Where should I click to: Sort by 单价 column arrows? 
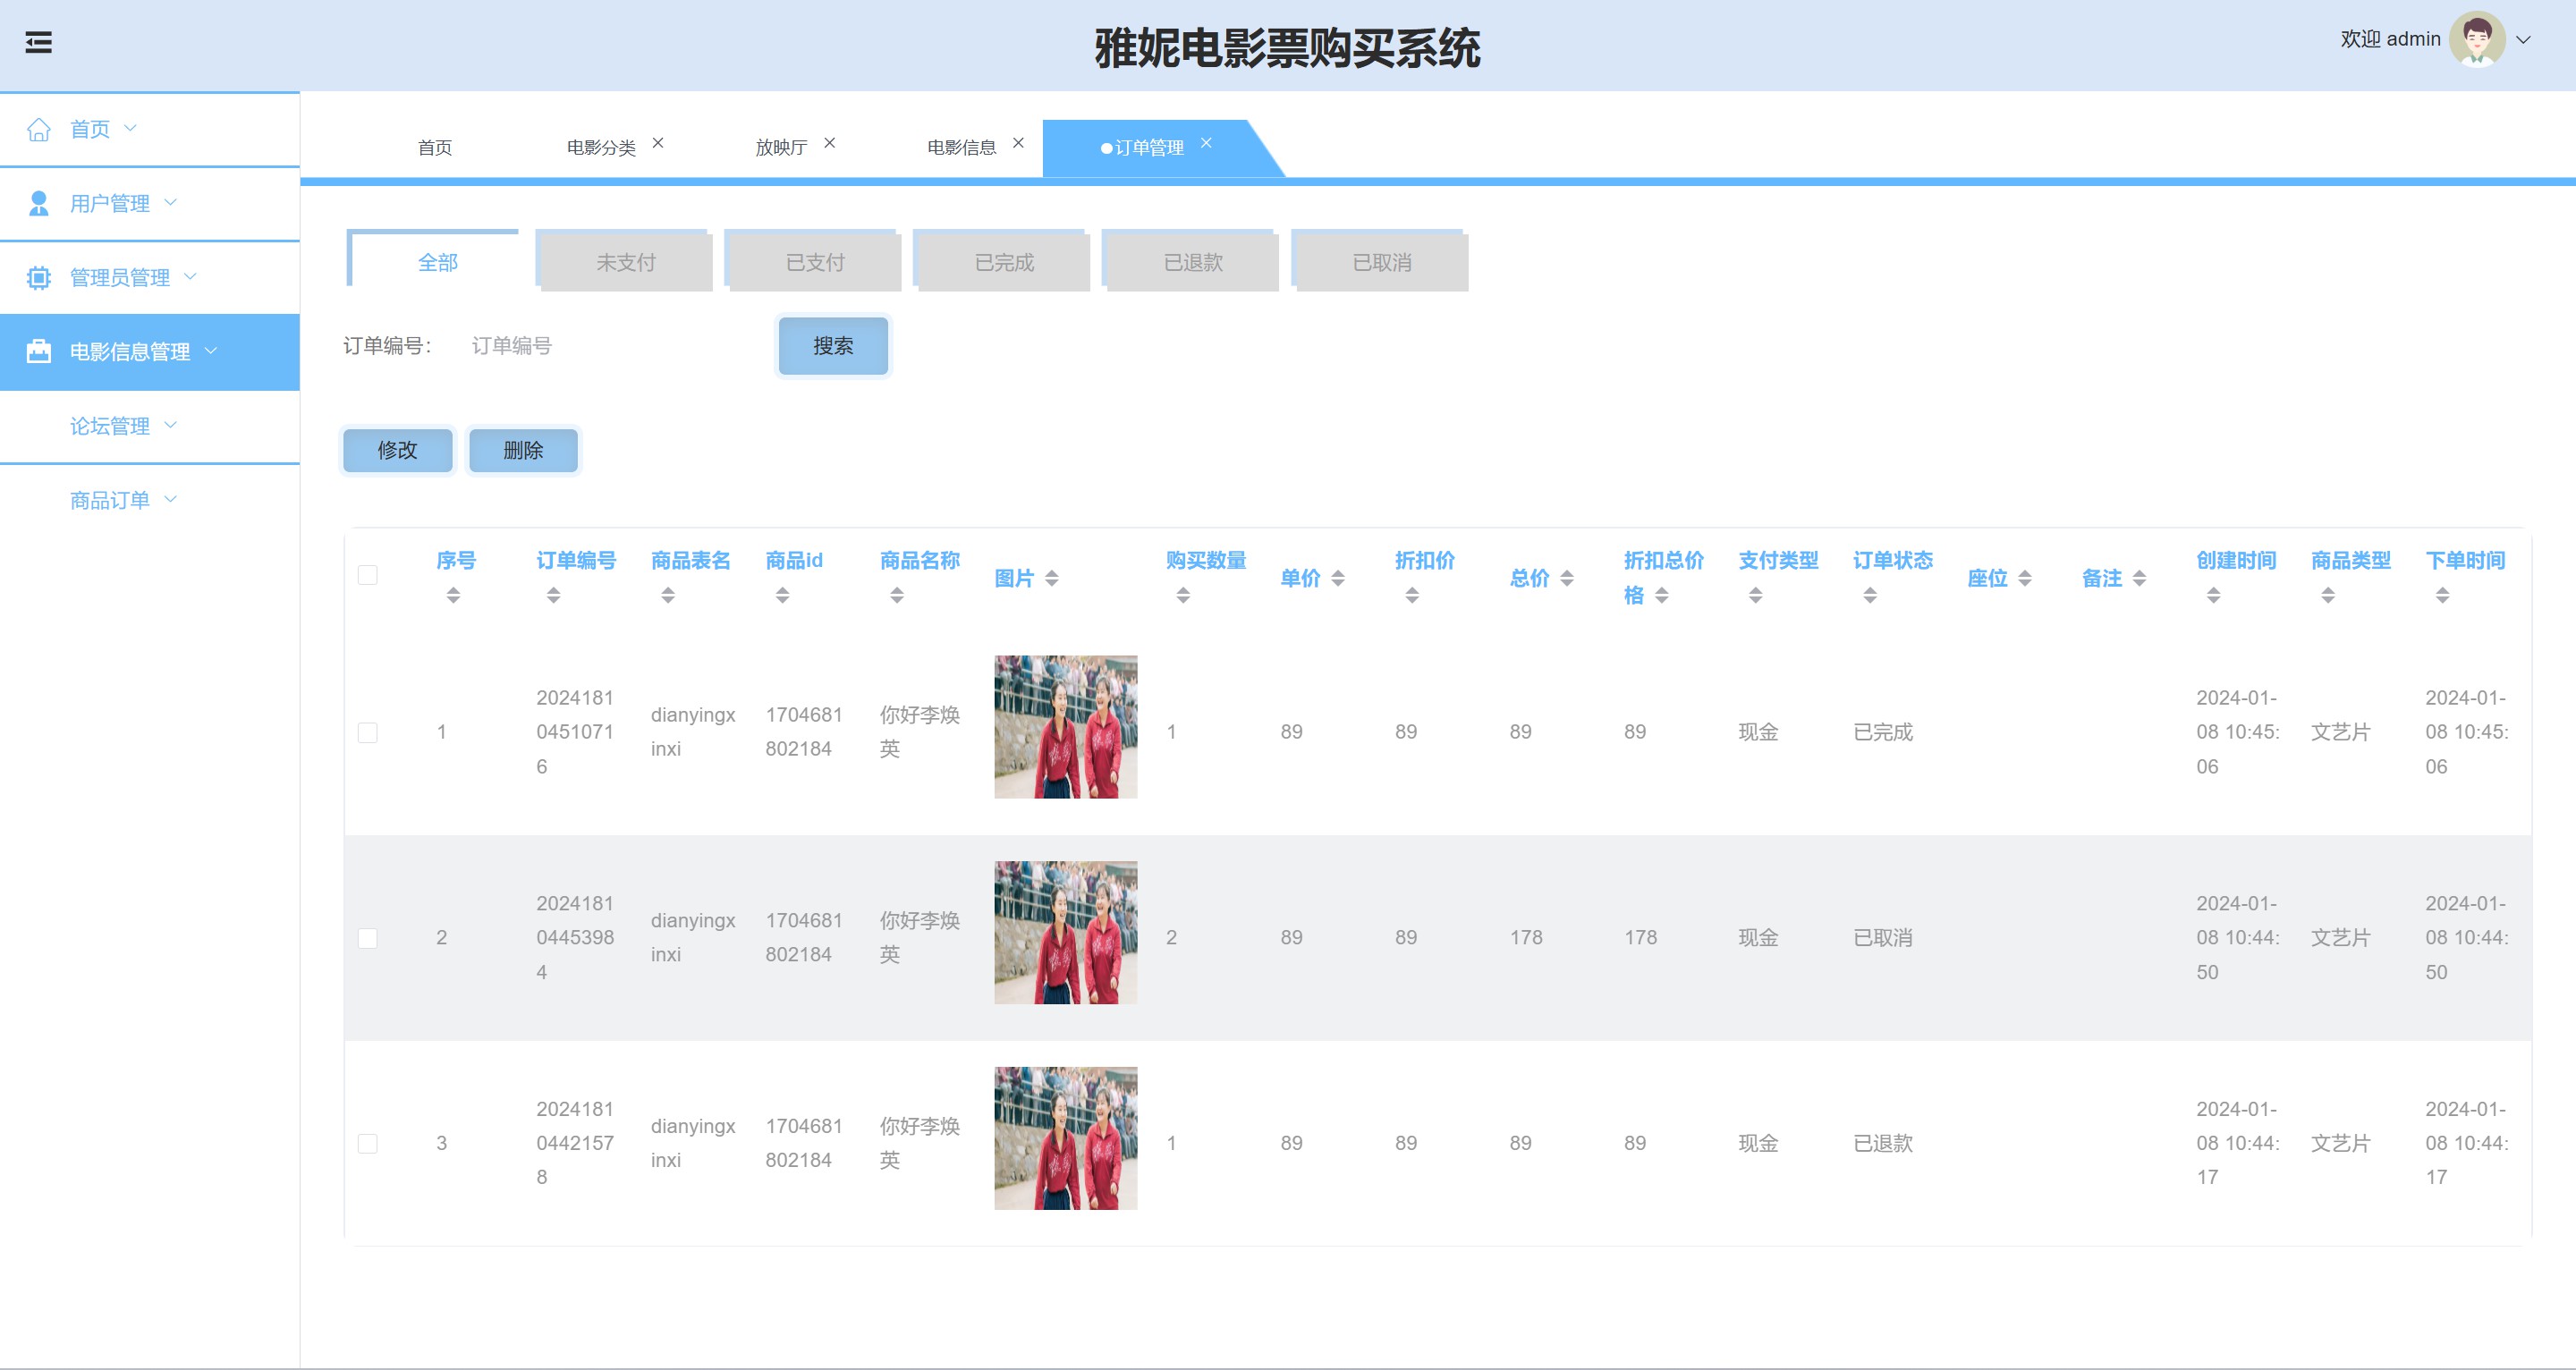coord(1338,578)
